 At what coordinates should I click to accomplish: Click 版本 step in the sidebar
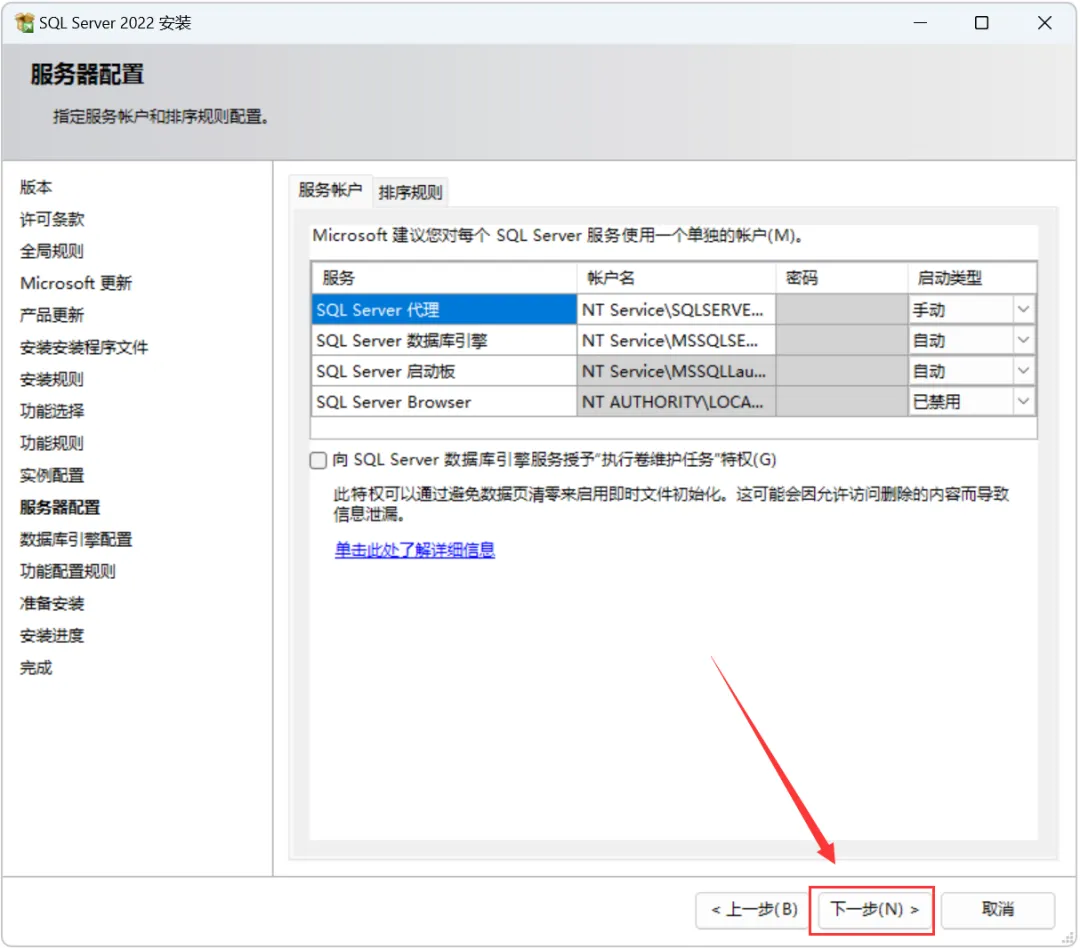36,187
